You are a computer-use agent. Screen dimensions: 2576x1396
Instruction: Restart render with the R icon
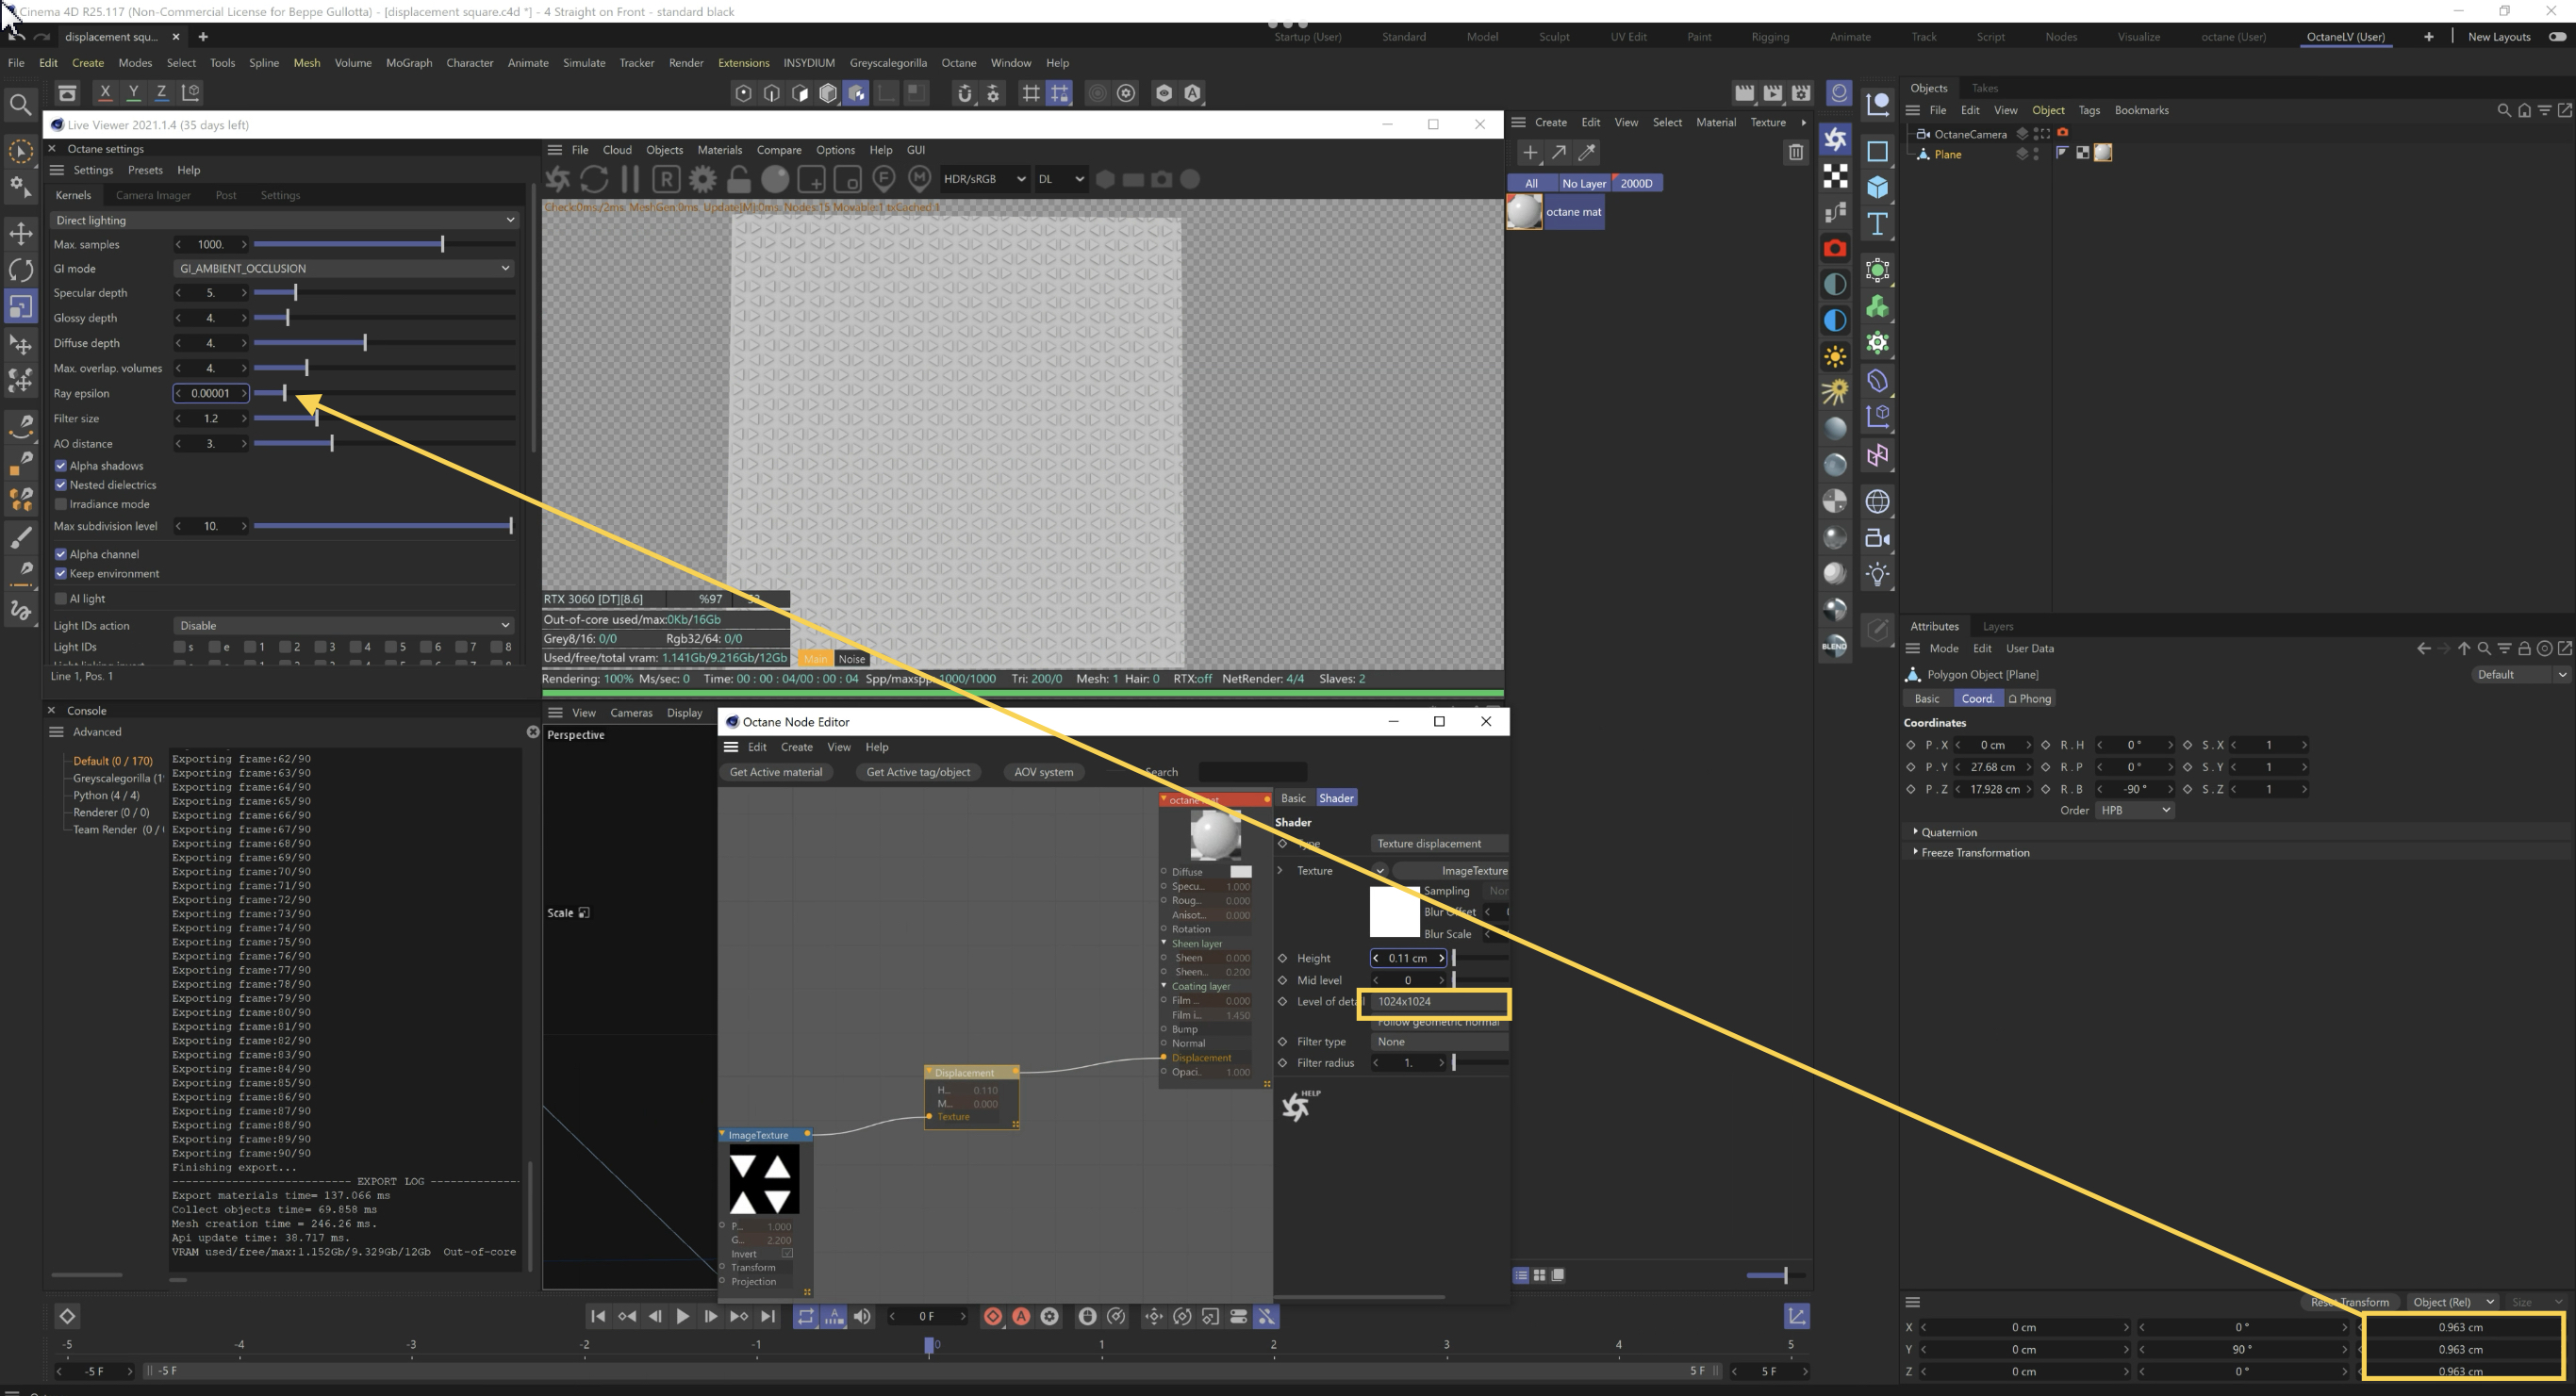666,179
